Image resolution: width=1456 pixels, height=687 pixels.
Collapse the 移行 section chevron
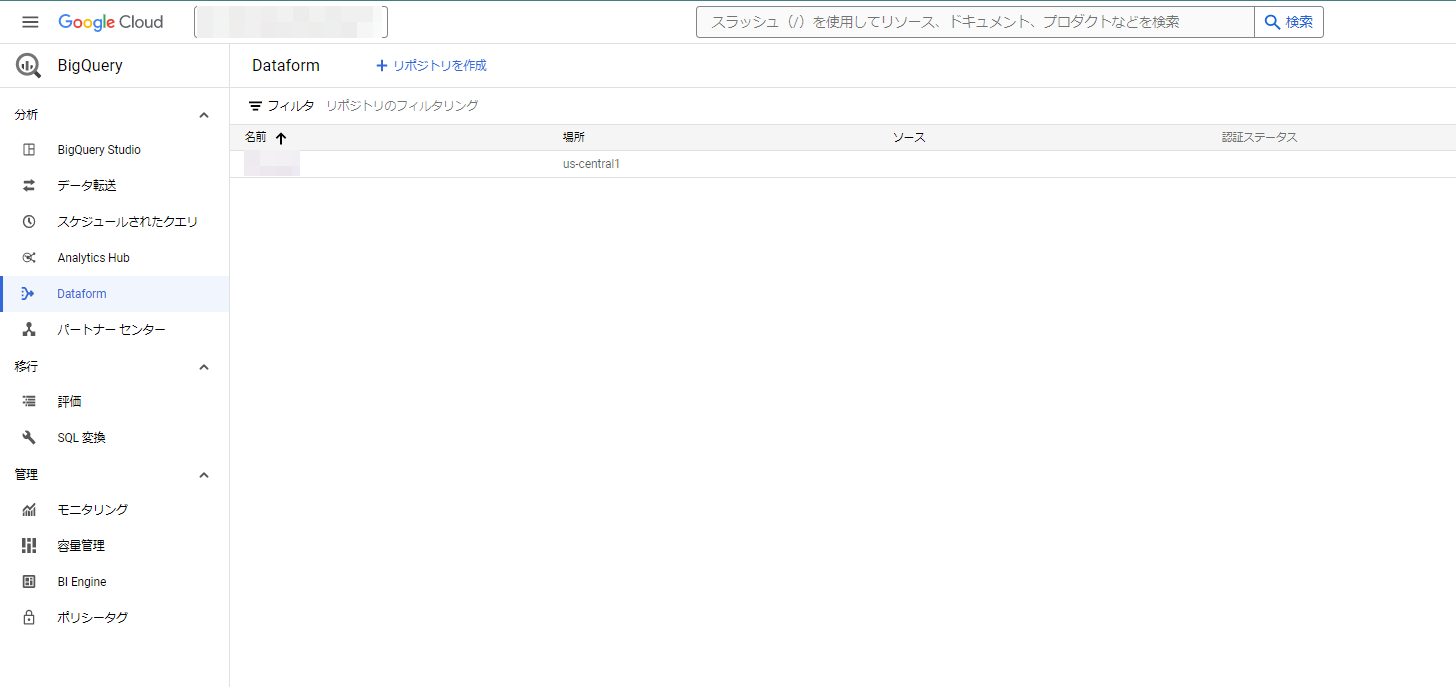(203, 367)
